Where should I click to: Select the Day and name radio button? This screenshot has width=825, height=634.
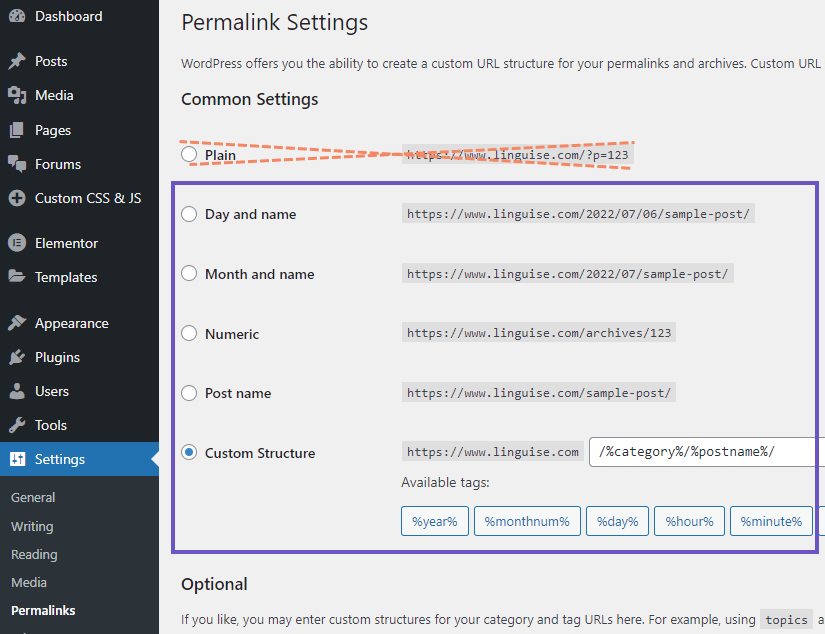tap(189, 214)
